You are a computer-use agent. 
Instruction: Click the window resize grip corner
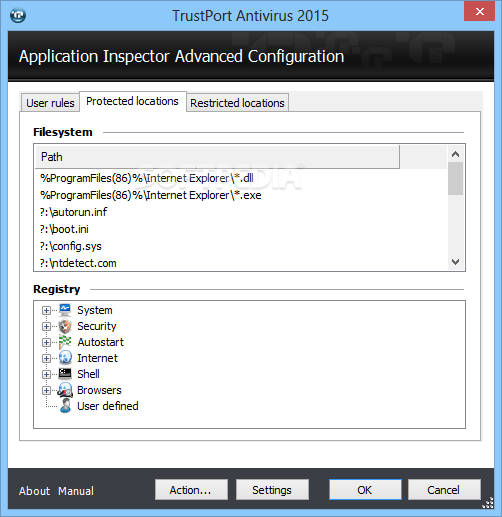click(488, 503)
